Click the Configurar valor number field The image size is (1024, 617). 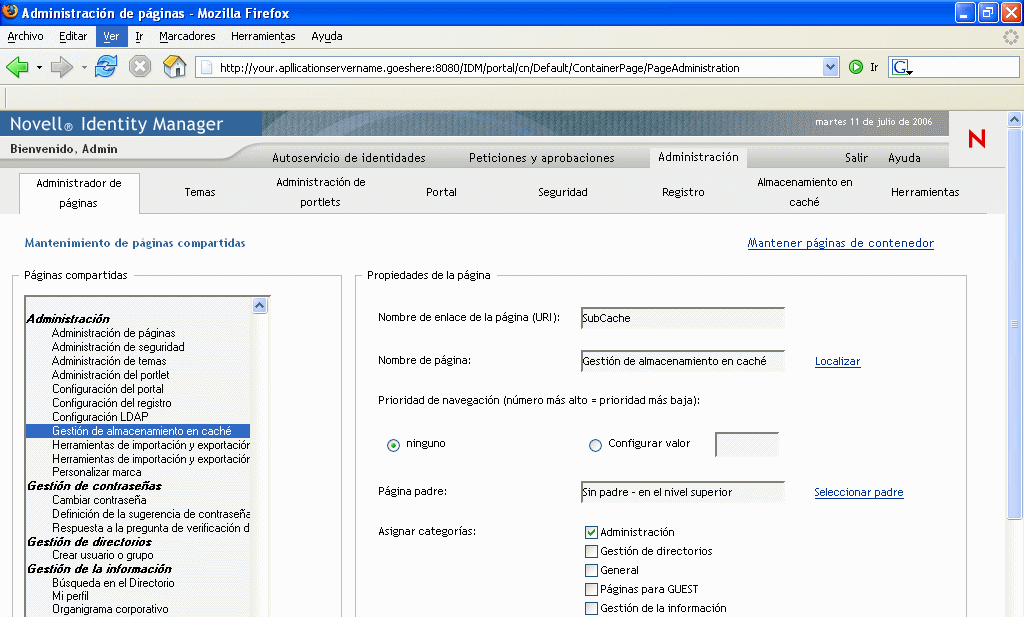747,445
